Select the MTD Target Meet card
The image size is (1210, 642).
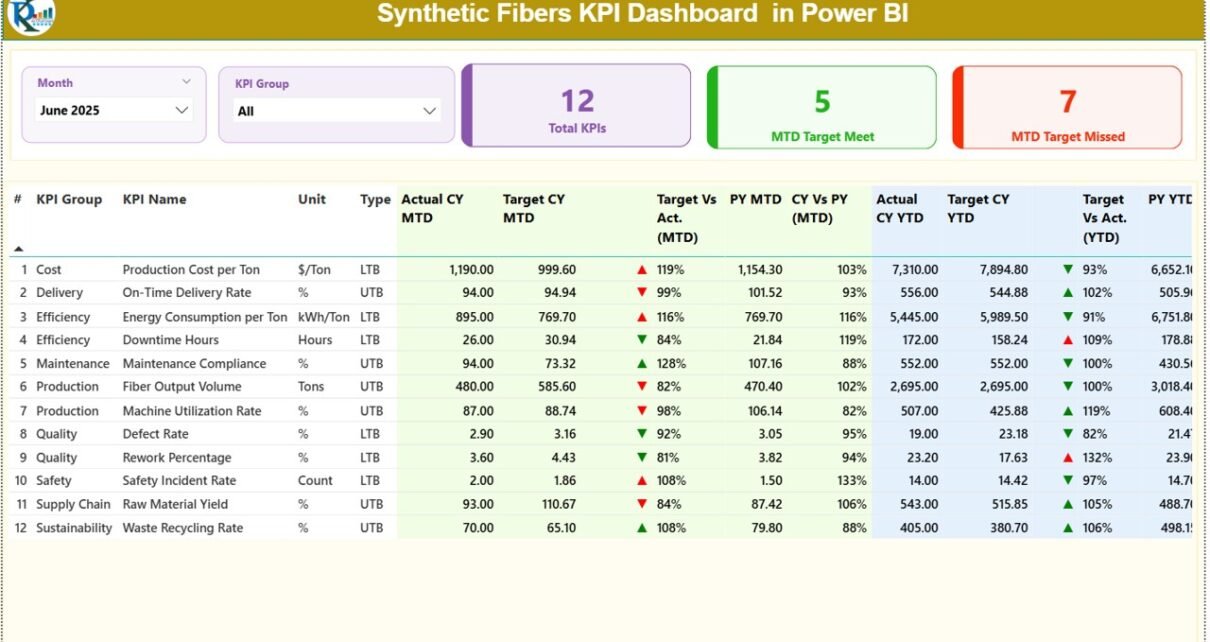(822, 107)
